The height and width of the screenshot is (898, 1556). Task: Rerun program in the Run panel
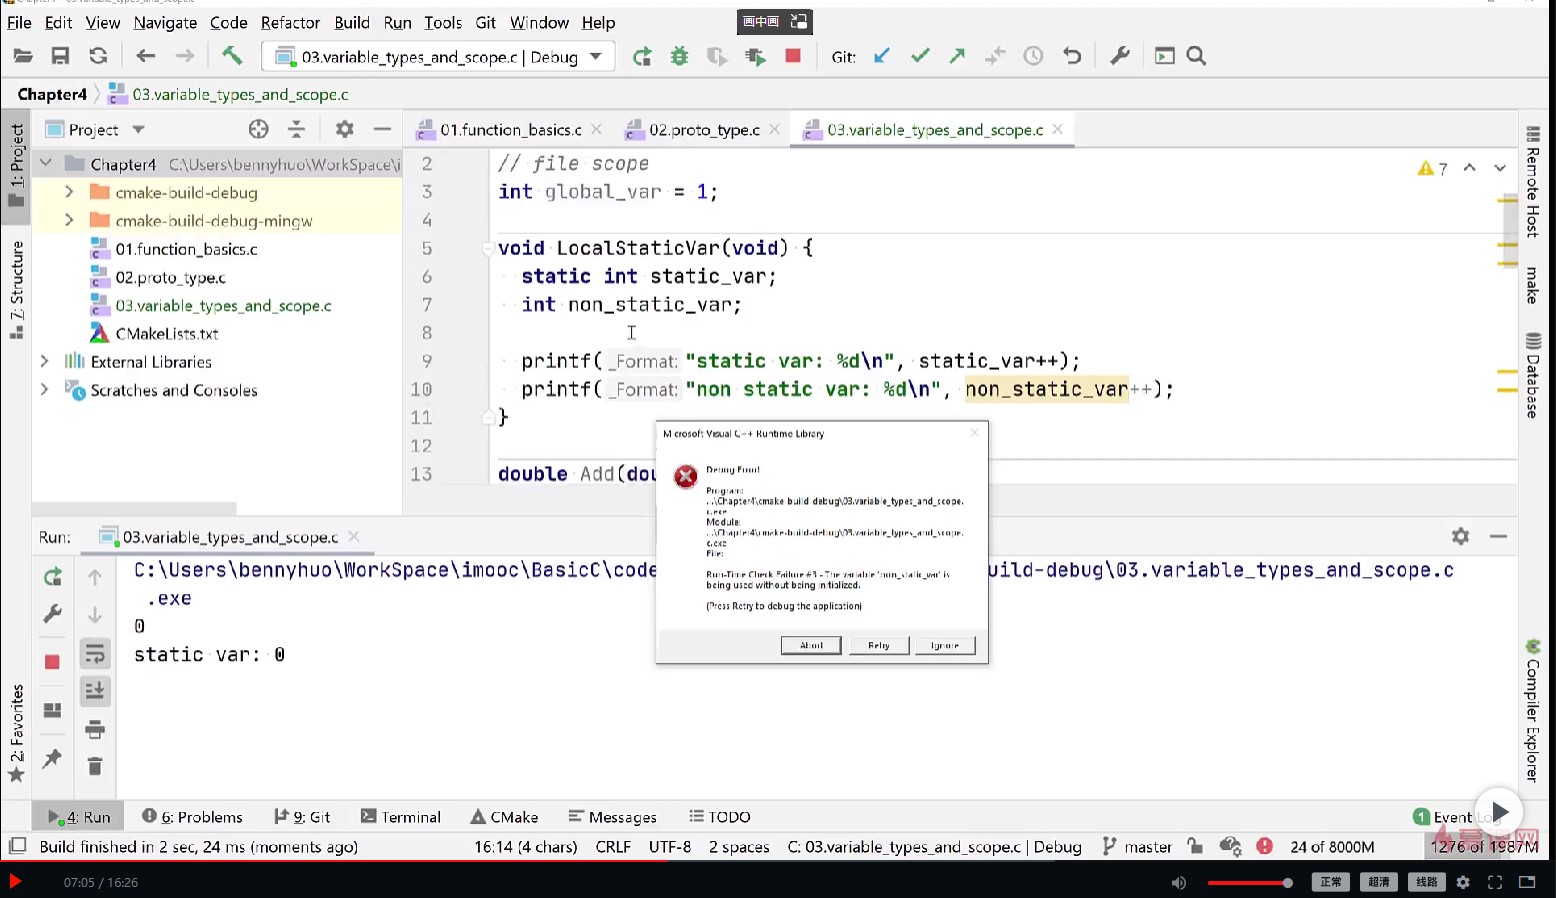point(53,577)
